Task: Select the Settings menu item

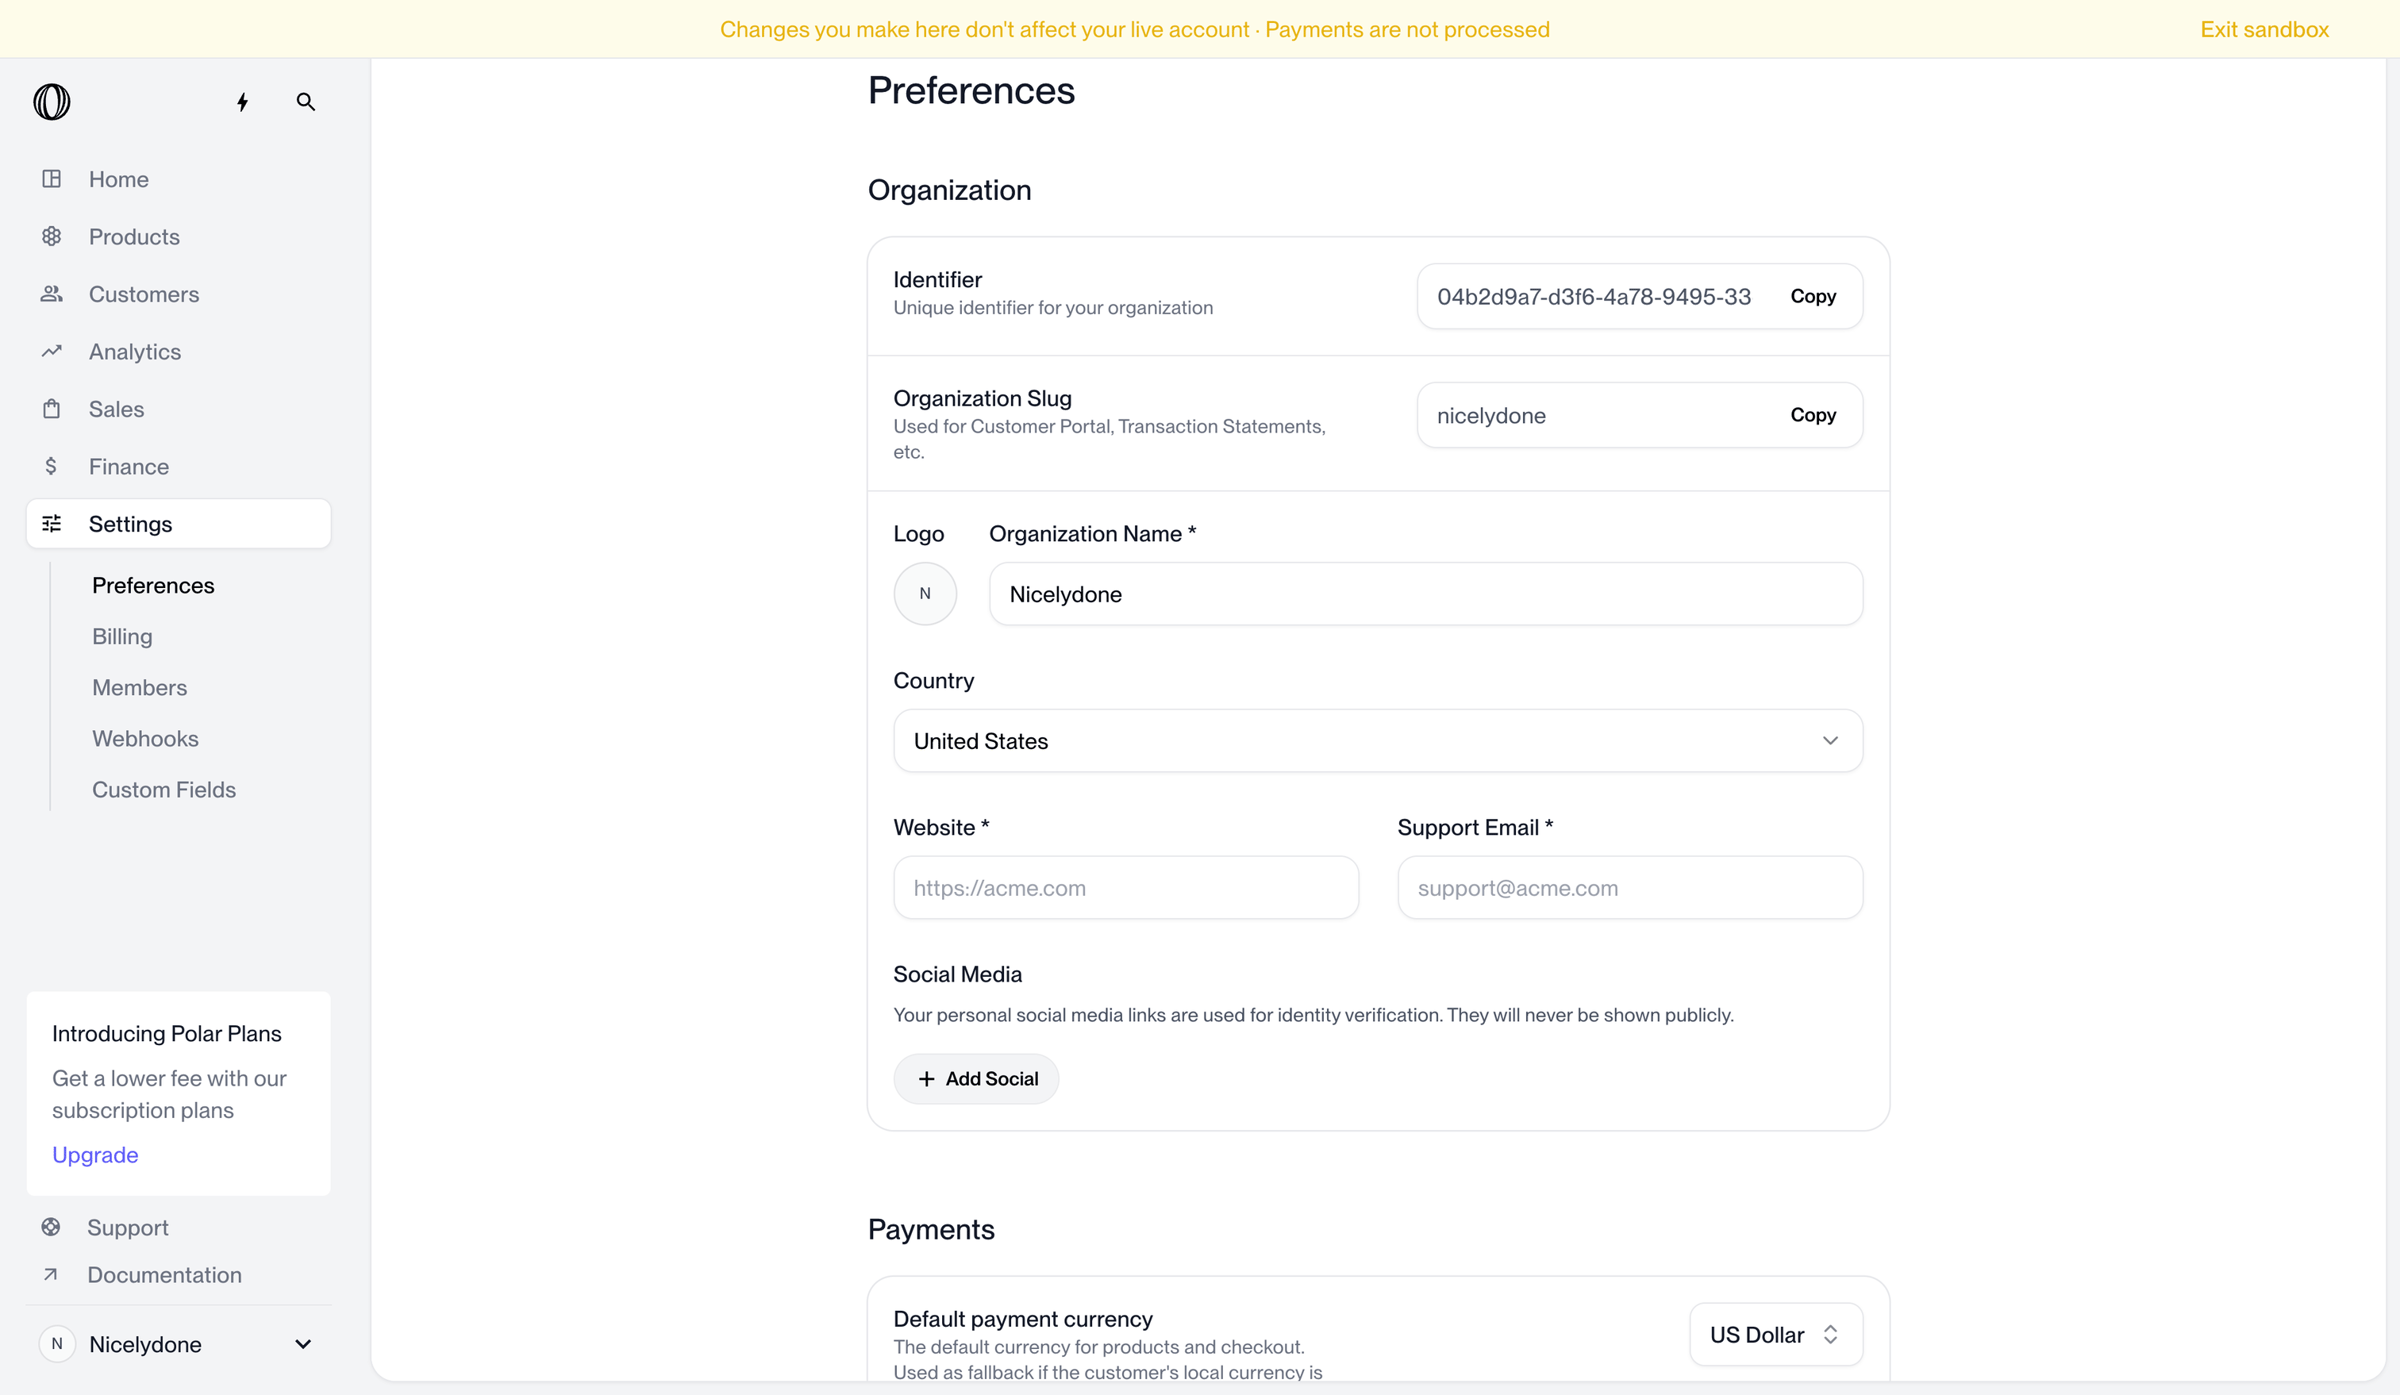Action: (x=179, y=524)
